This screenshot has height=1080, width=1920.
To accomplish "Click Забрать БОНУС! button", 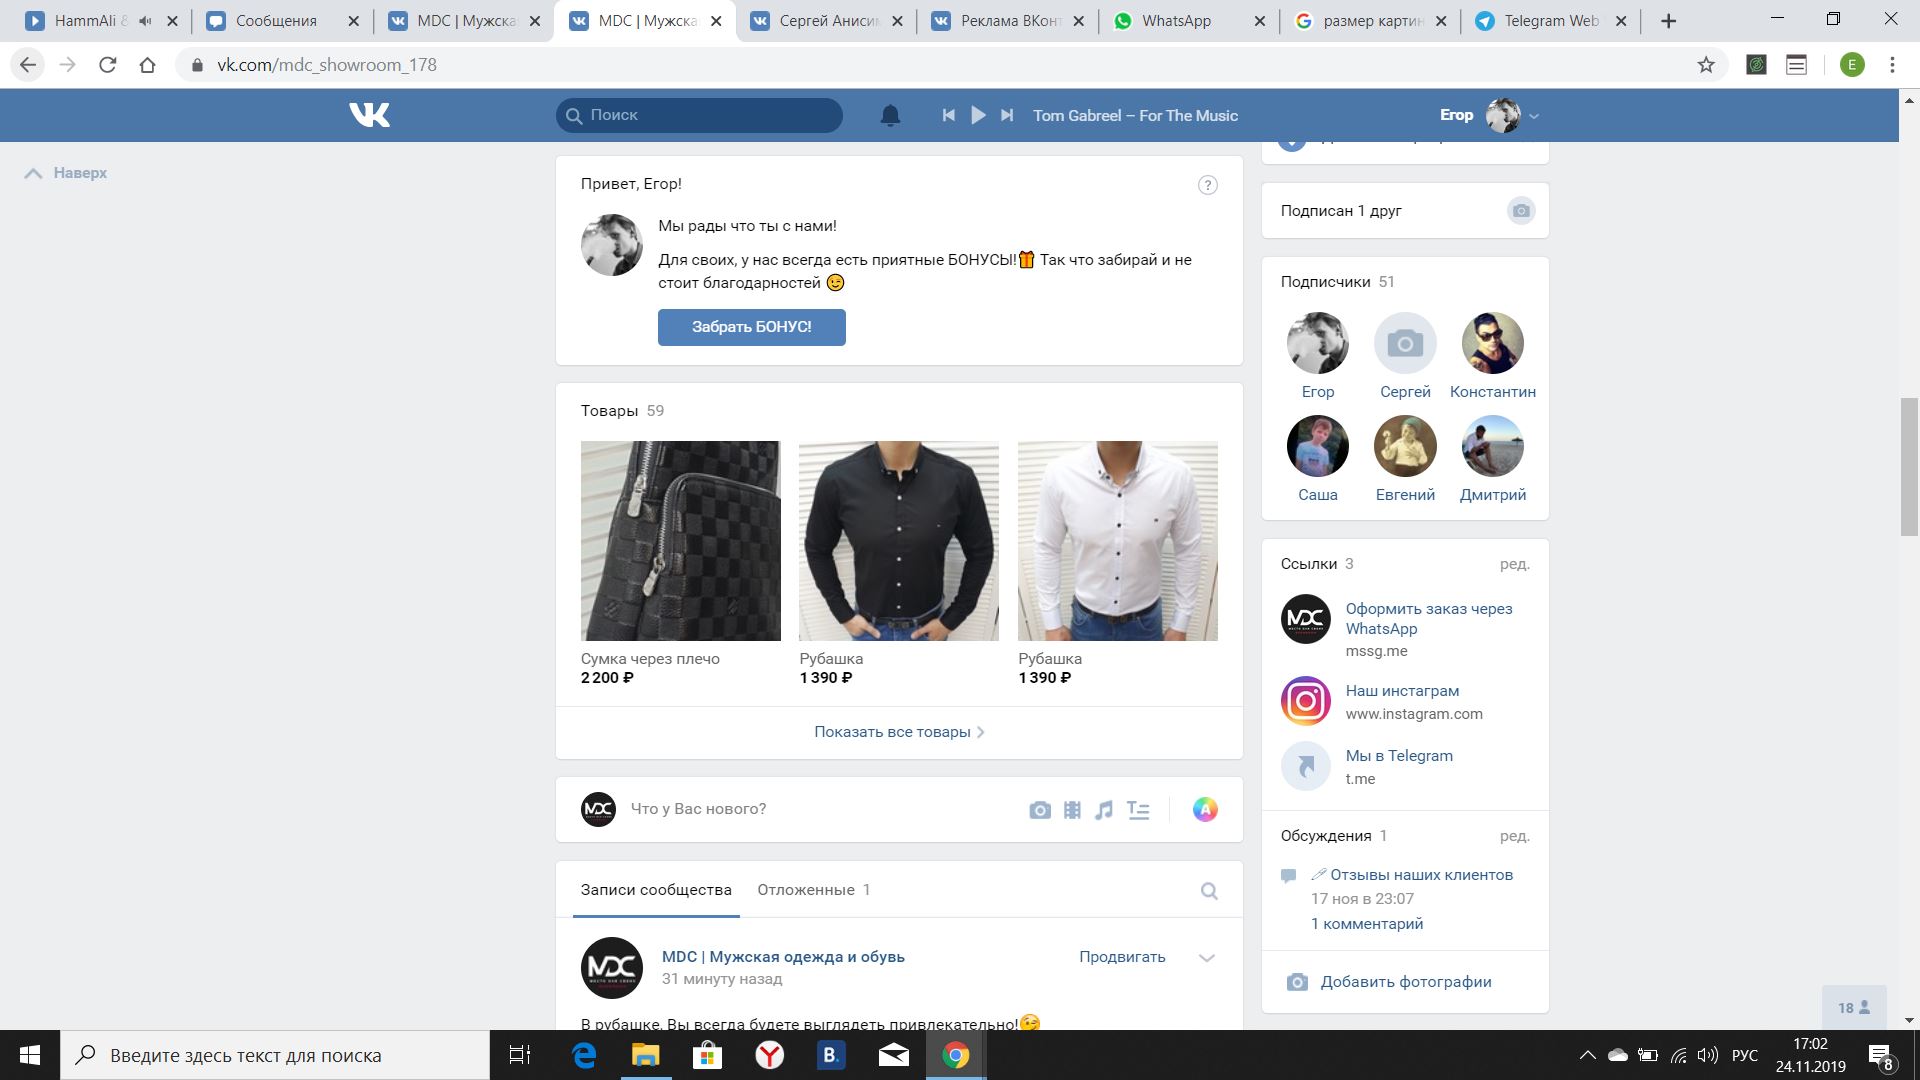I will click(751, 327).
